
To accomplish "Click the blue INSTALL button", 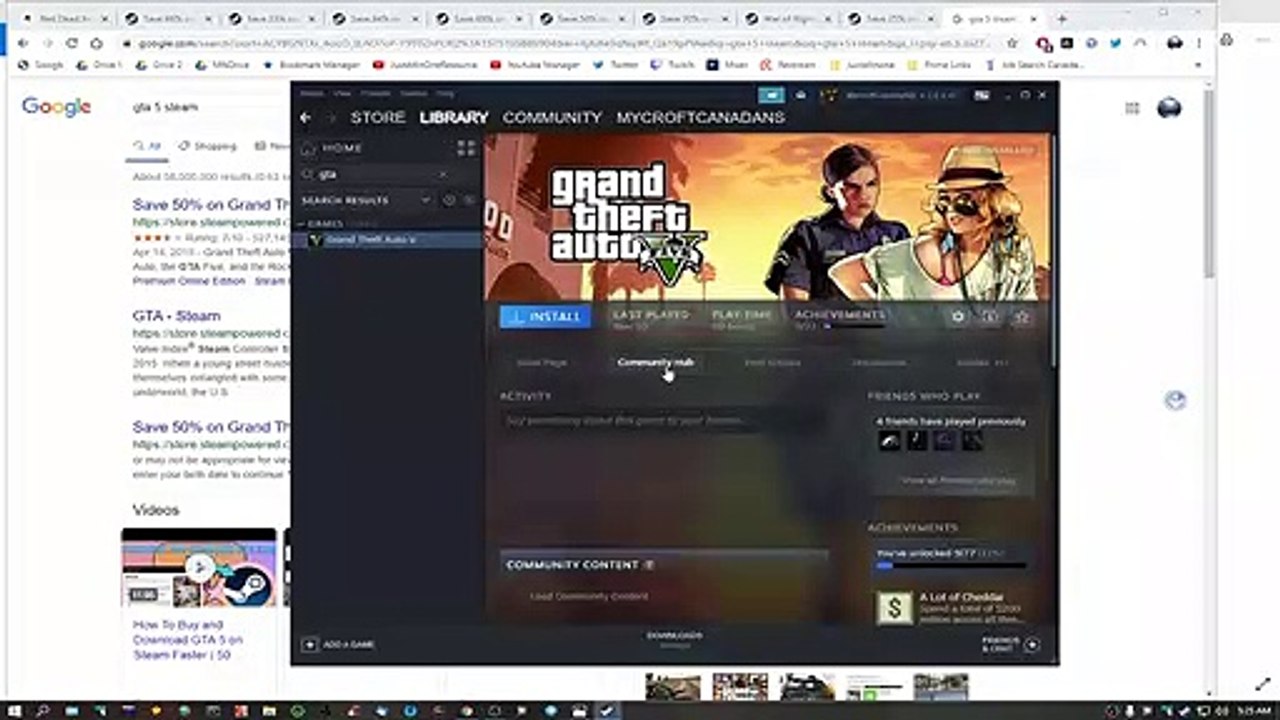I will (x=546, y=316).
